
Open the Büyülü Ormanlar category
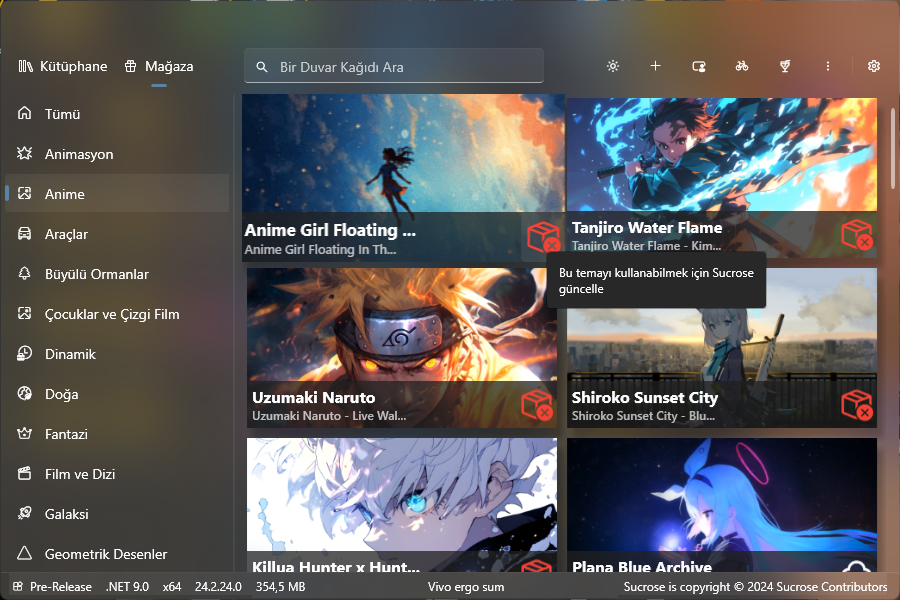point(117,274)
